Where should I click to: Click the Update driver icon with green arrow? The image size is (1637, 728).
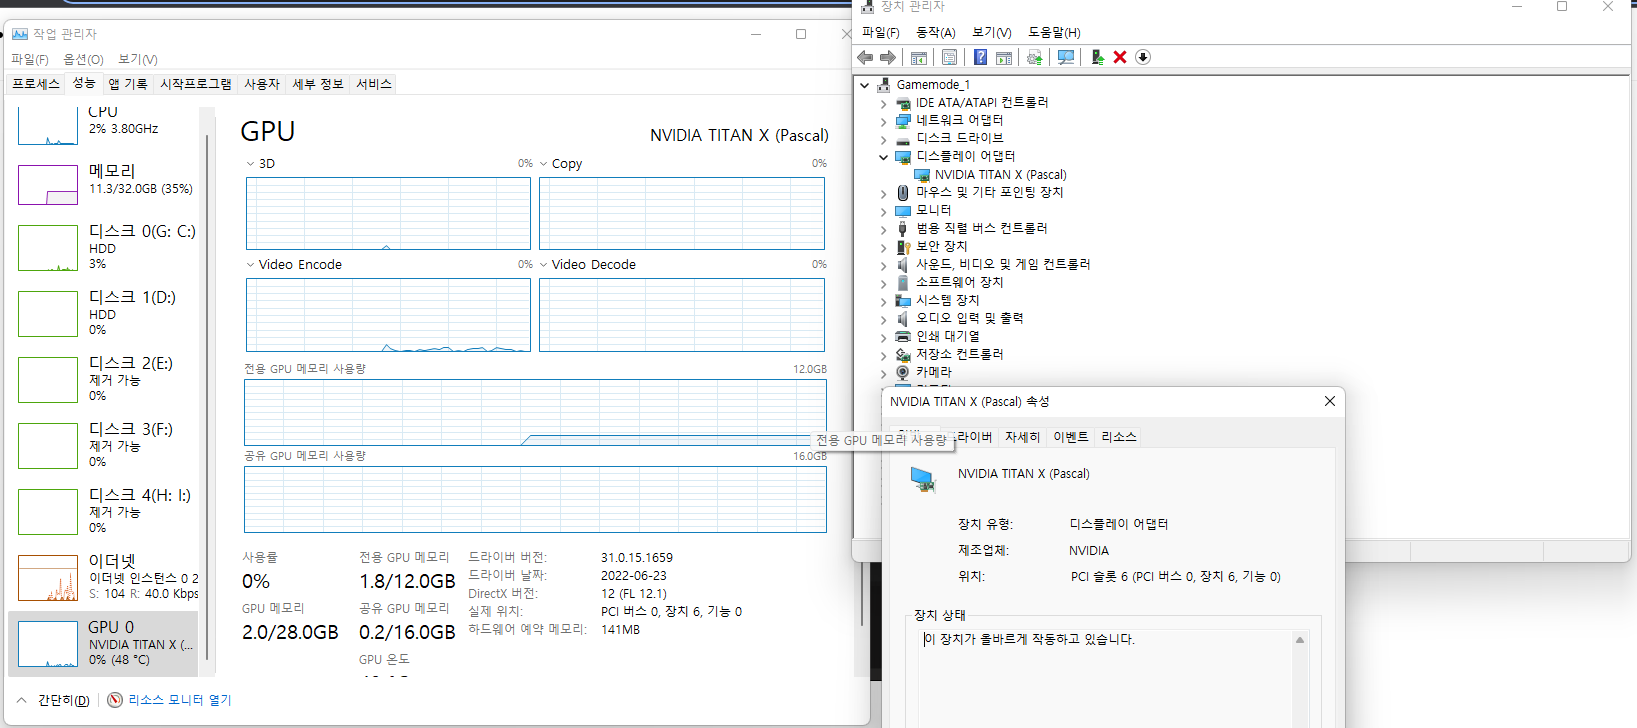pos(1097,57)
